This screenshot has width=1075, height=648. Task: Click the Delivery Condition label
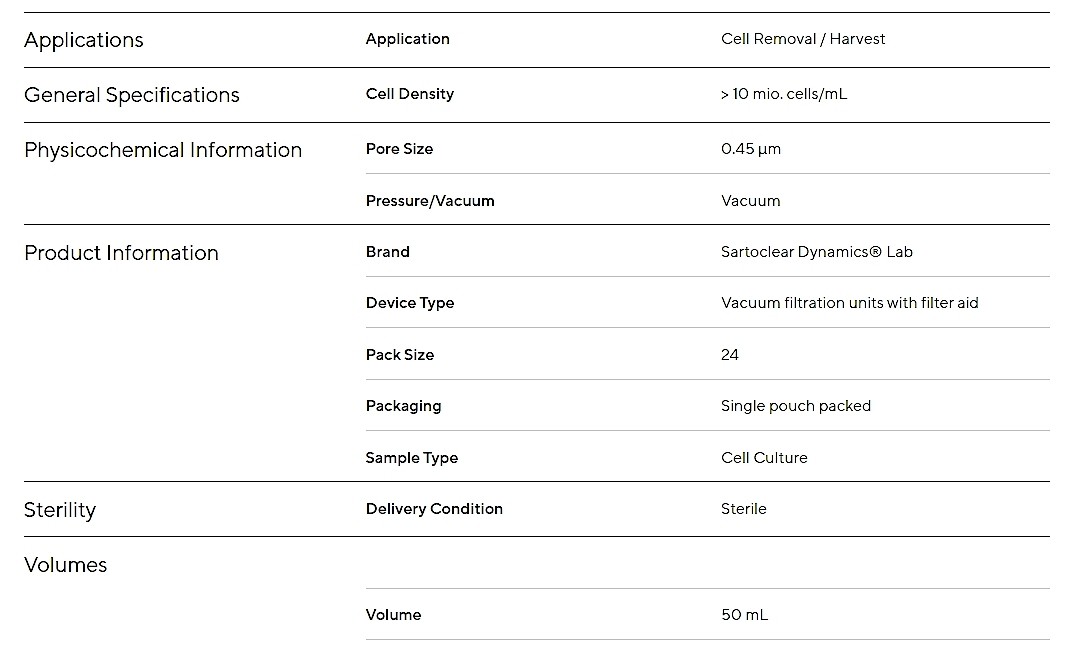(x=434, y=509)
